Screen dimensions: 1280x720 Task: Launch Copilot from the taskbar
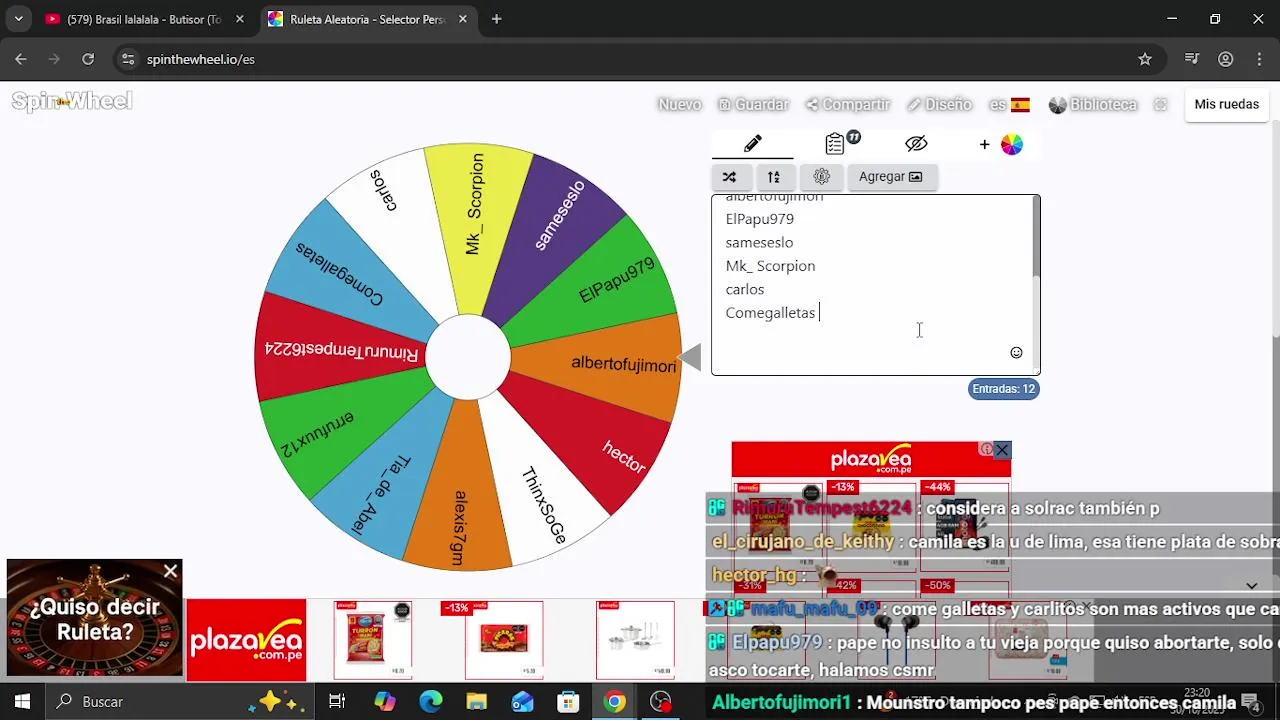(x=384, y=702)
